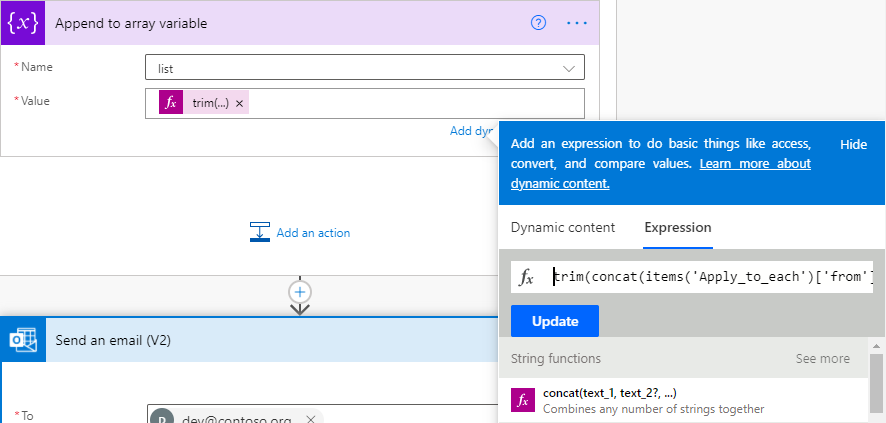Hide the expression panel with Hide
Screen dimensions: 886x423
(853, 144)
